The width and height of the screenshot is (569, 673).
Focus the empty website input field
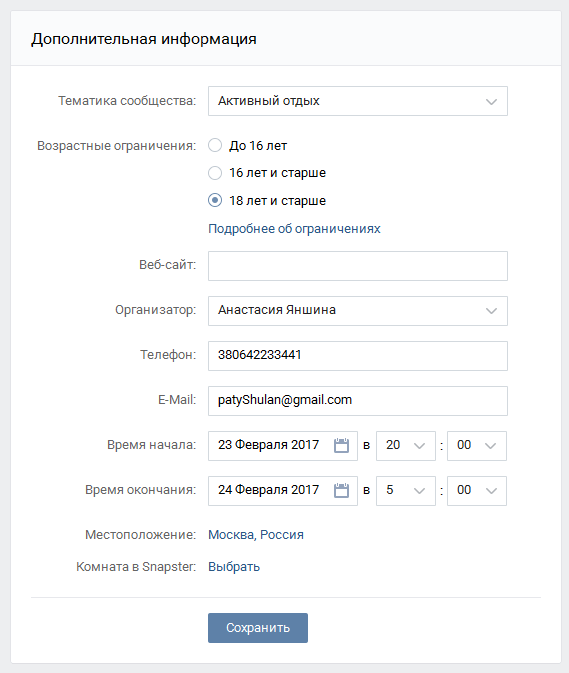(358, 266)
